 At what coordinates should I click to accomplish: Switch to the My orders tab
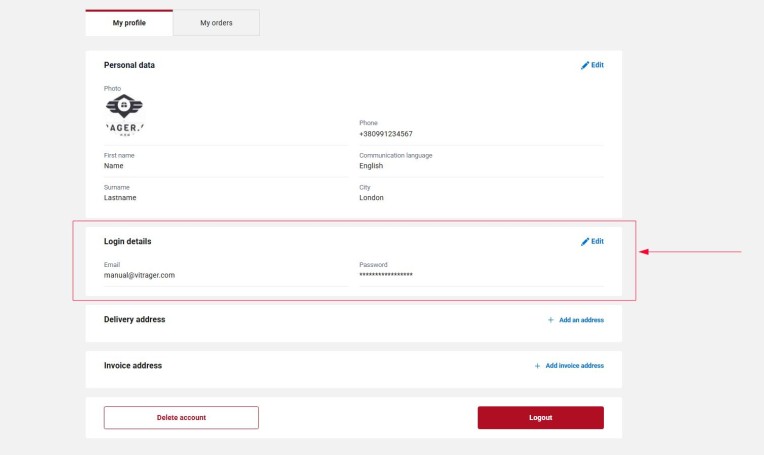tap(216, 23)
